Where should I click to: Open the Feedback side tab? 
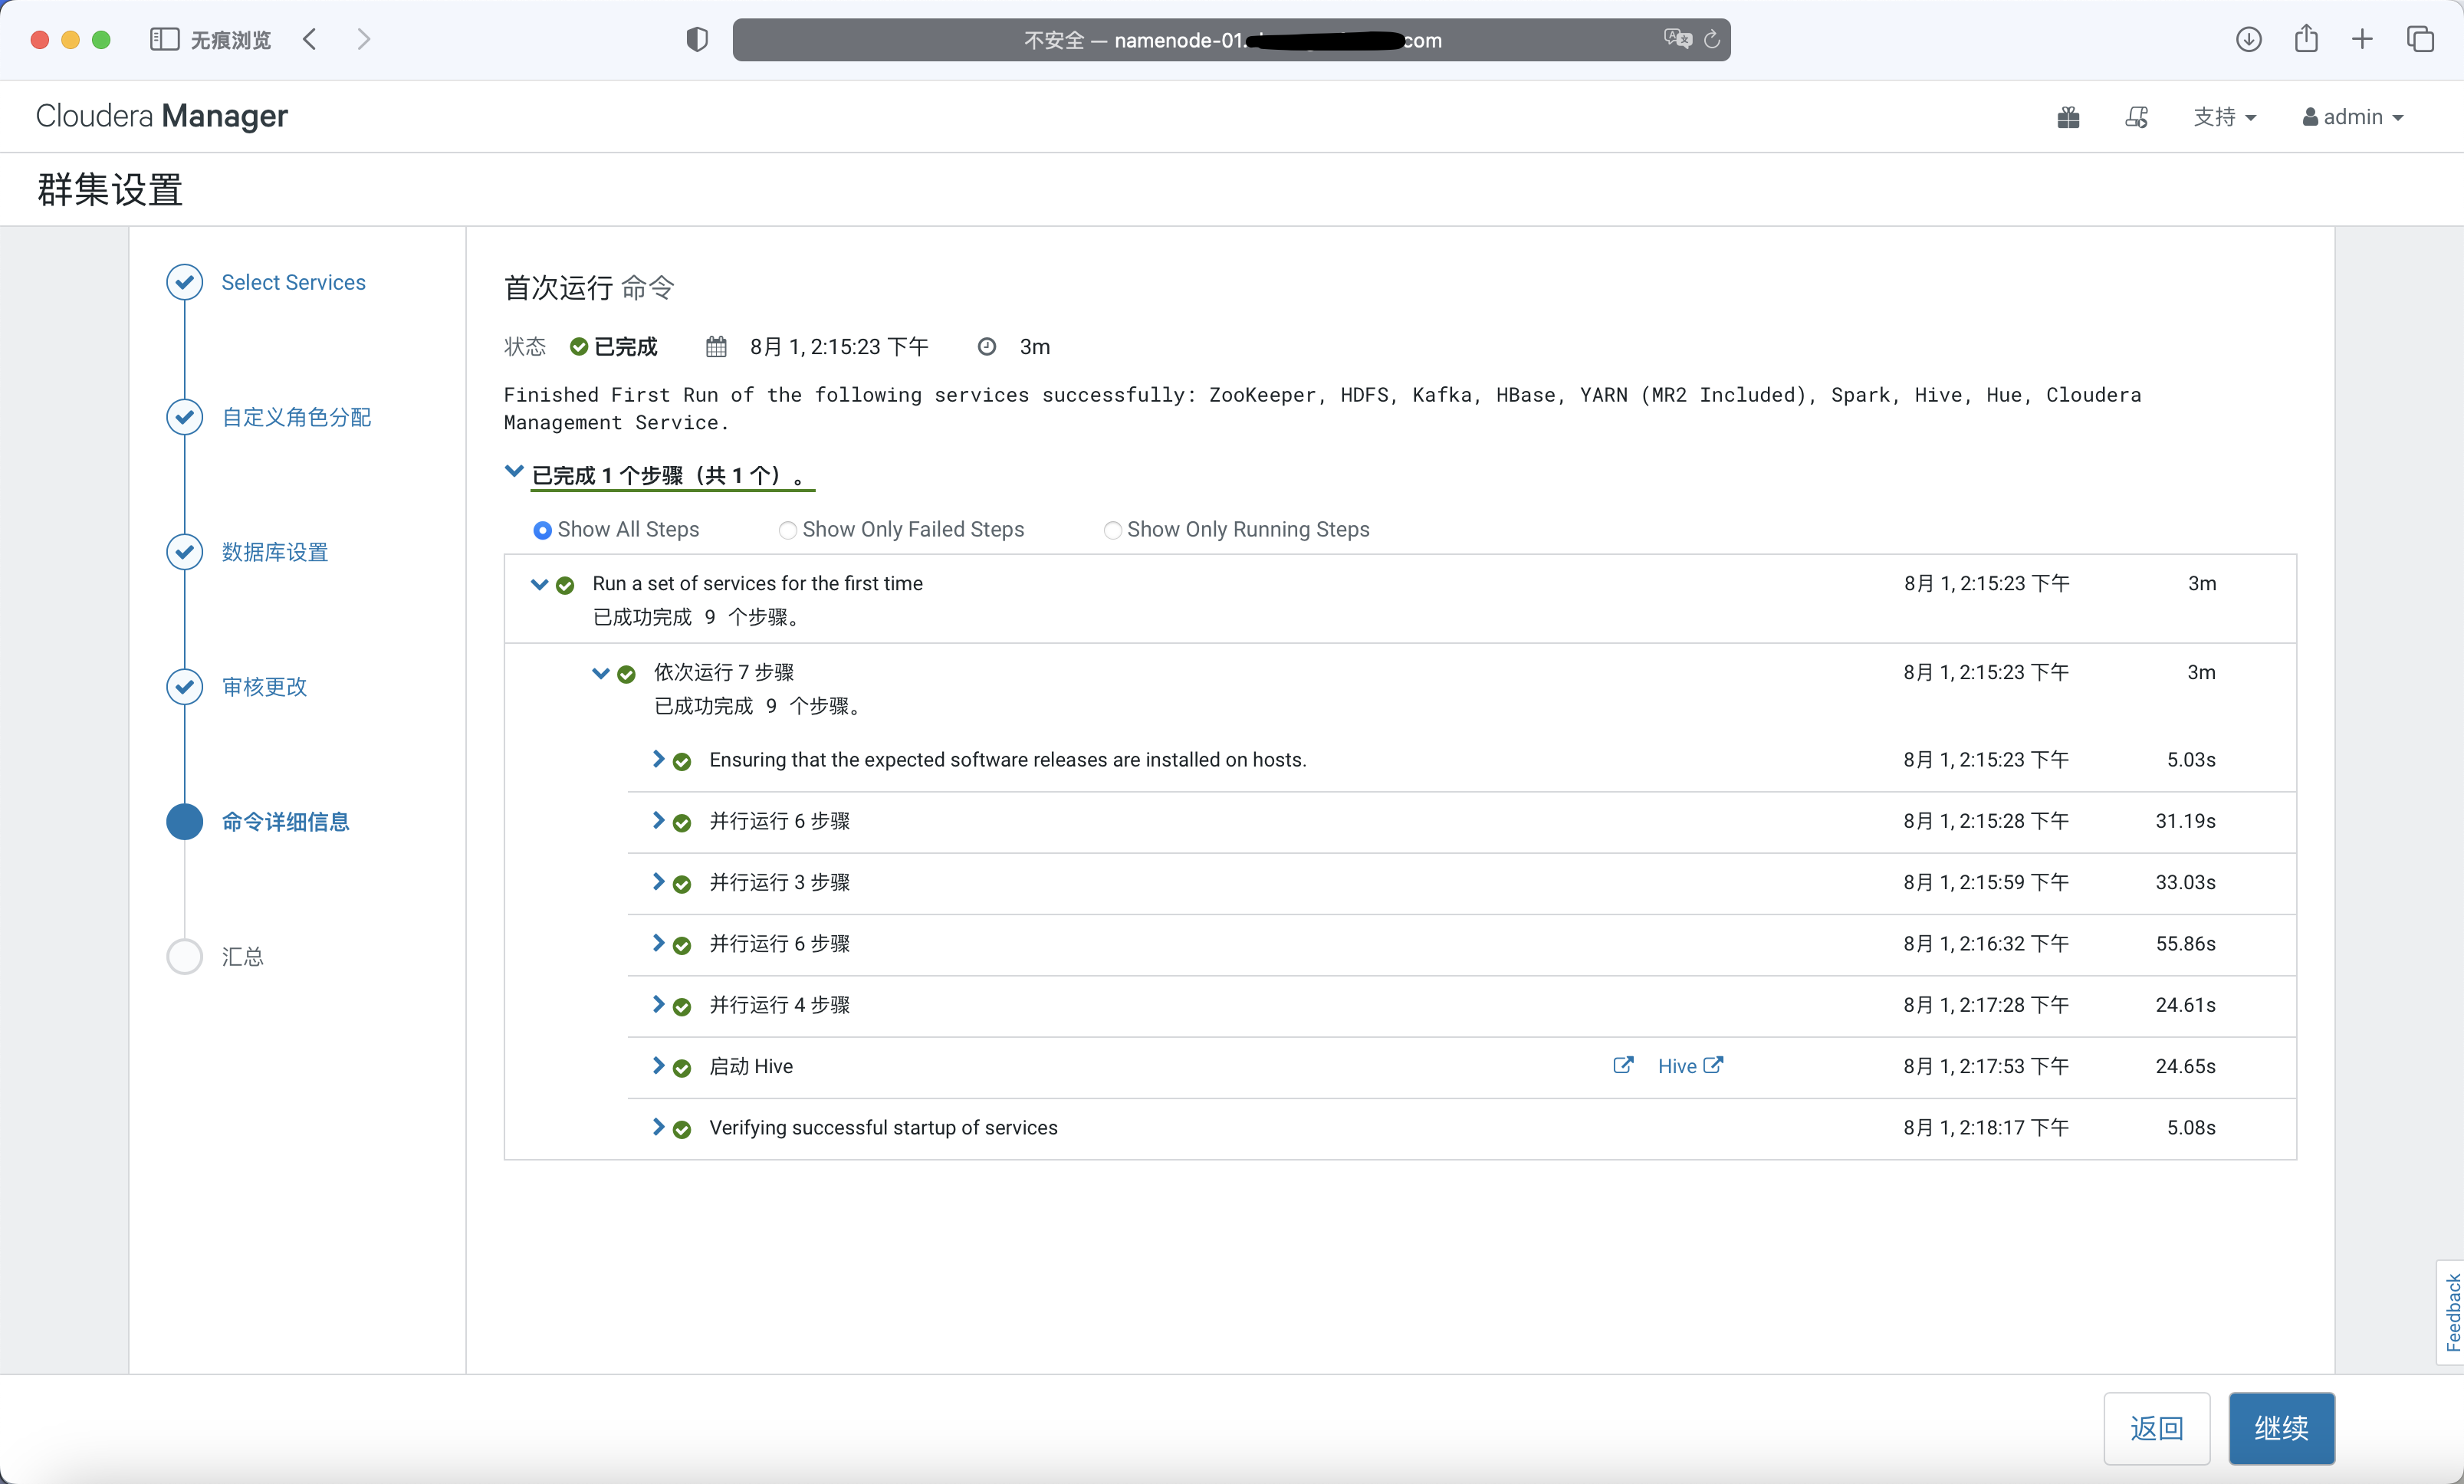(2452, 1312)
